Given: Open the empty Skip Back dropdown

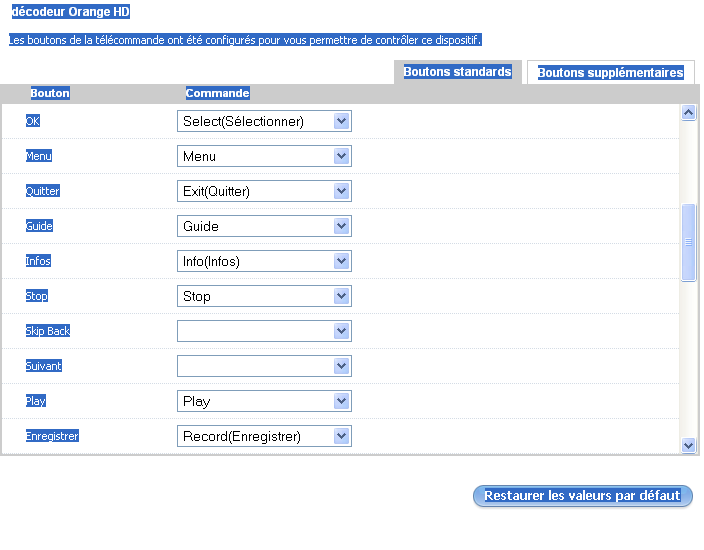Looking at the screenshot, I should point(264,331).
